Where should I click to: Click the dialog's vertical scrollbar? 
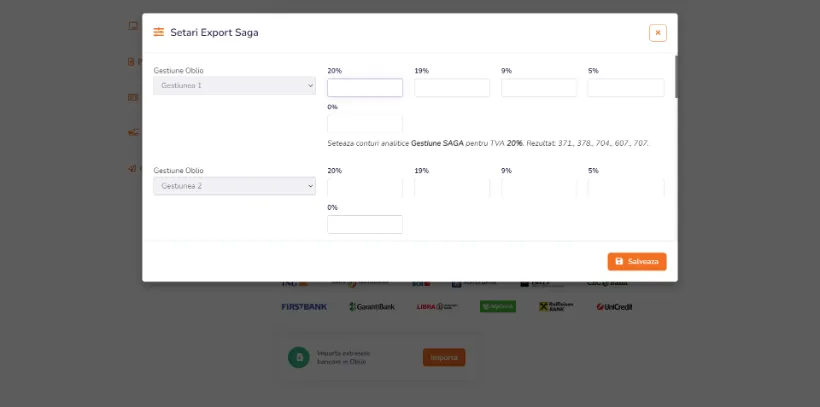coord(676,77)
